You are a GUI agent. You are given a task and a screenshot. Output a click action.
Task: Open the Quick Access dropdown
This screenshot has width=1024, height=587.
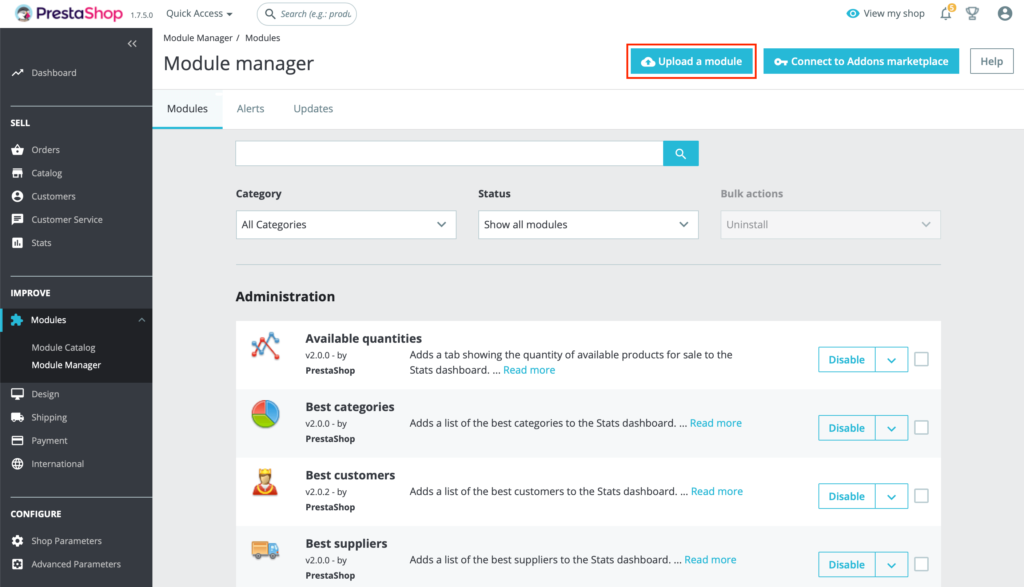(199, 14)
